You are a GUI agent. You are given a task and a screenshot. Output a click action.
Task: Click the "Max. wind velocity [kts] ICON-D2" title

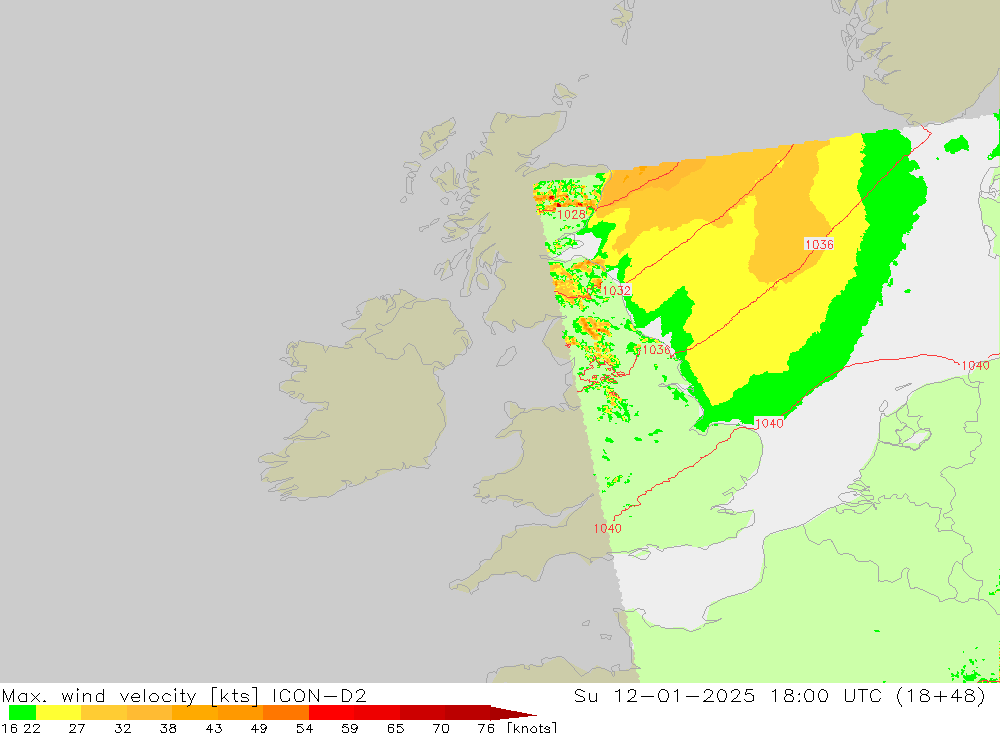(184, 695)
